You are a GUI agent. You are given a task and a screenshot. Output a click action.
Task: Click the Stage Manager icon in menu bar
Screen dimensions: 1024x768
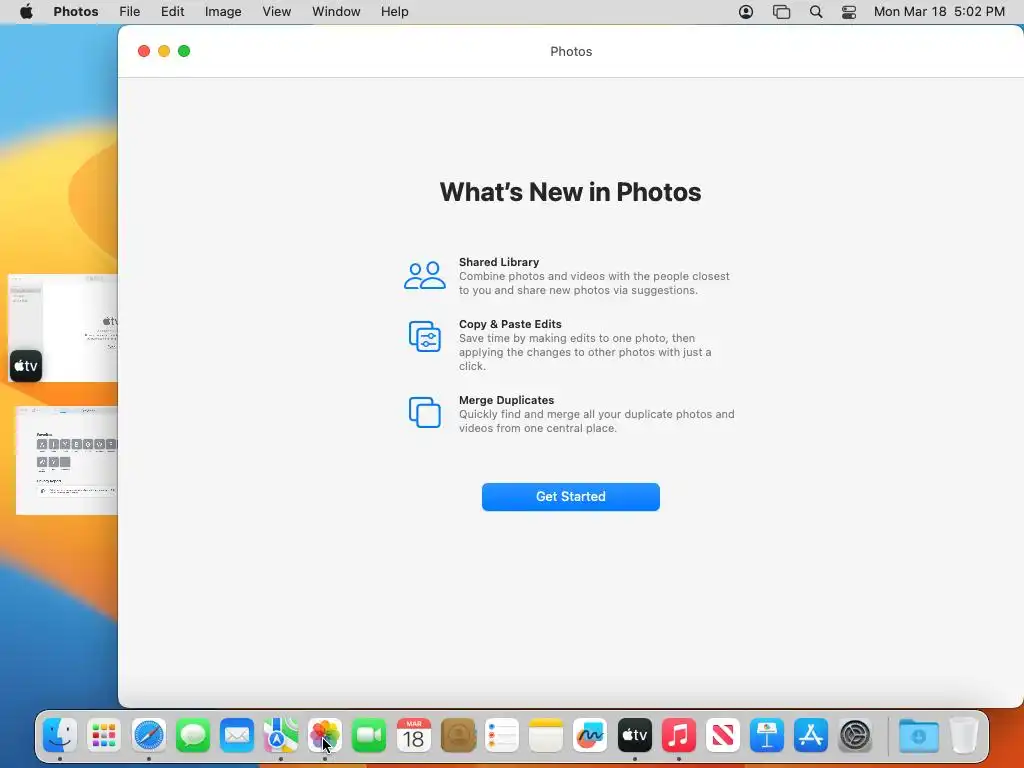pyautogui.click(x=781, y=12)
